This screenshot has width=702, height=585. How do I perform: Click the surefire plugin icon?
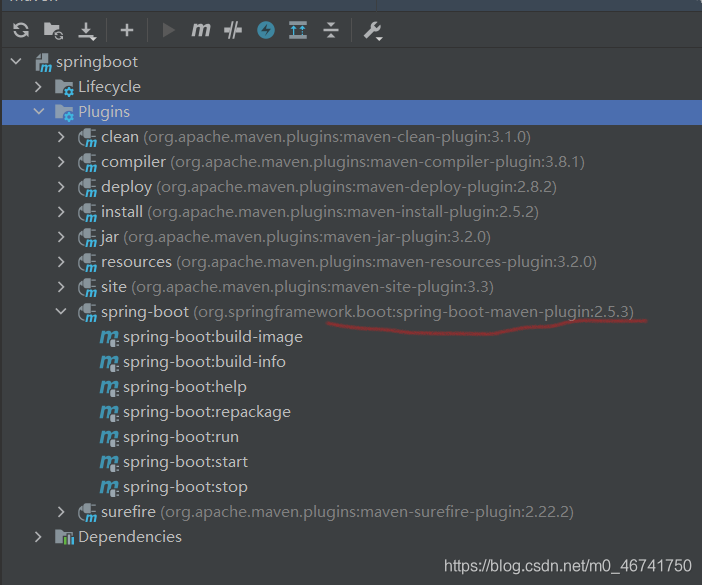[87, 512]
